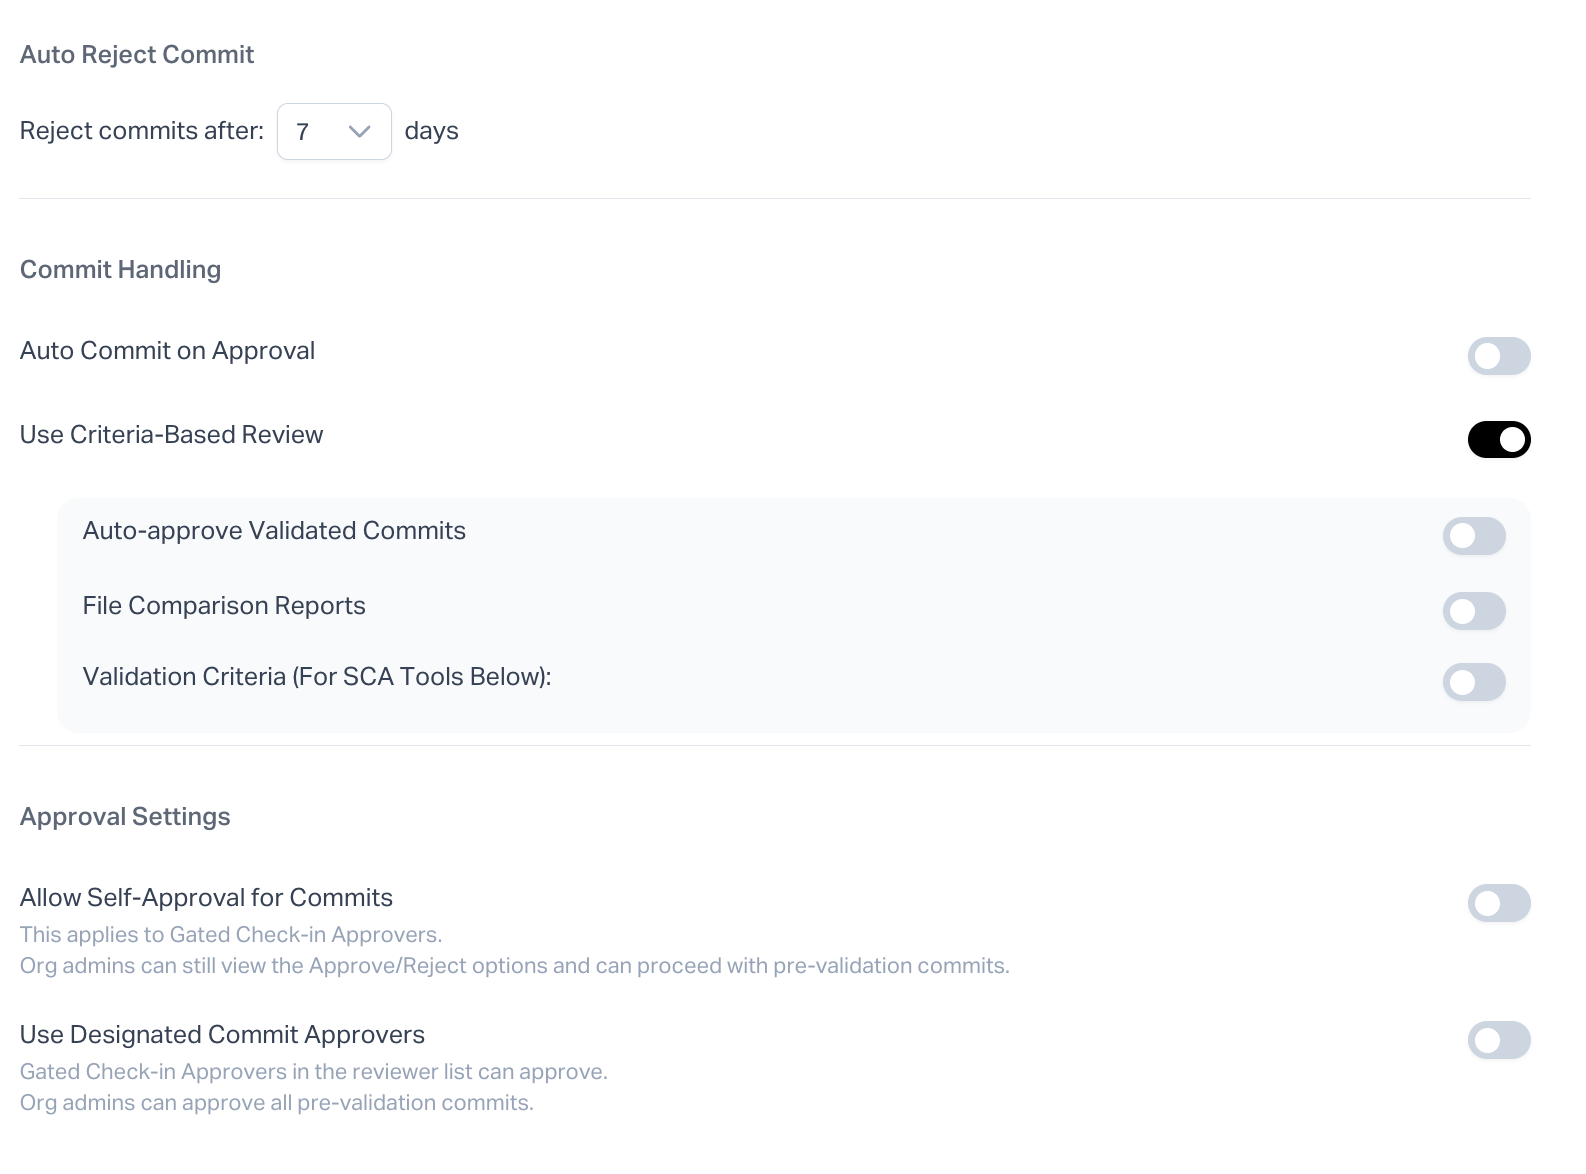Switch on Validation Criteria for SCA Tools
The width and height of the screenshot is (1586, 1174).
point(1473,682)
